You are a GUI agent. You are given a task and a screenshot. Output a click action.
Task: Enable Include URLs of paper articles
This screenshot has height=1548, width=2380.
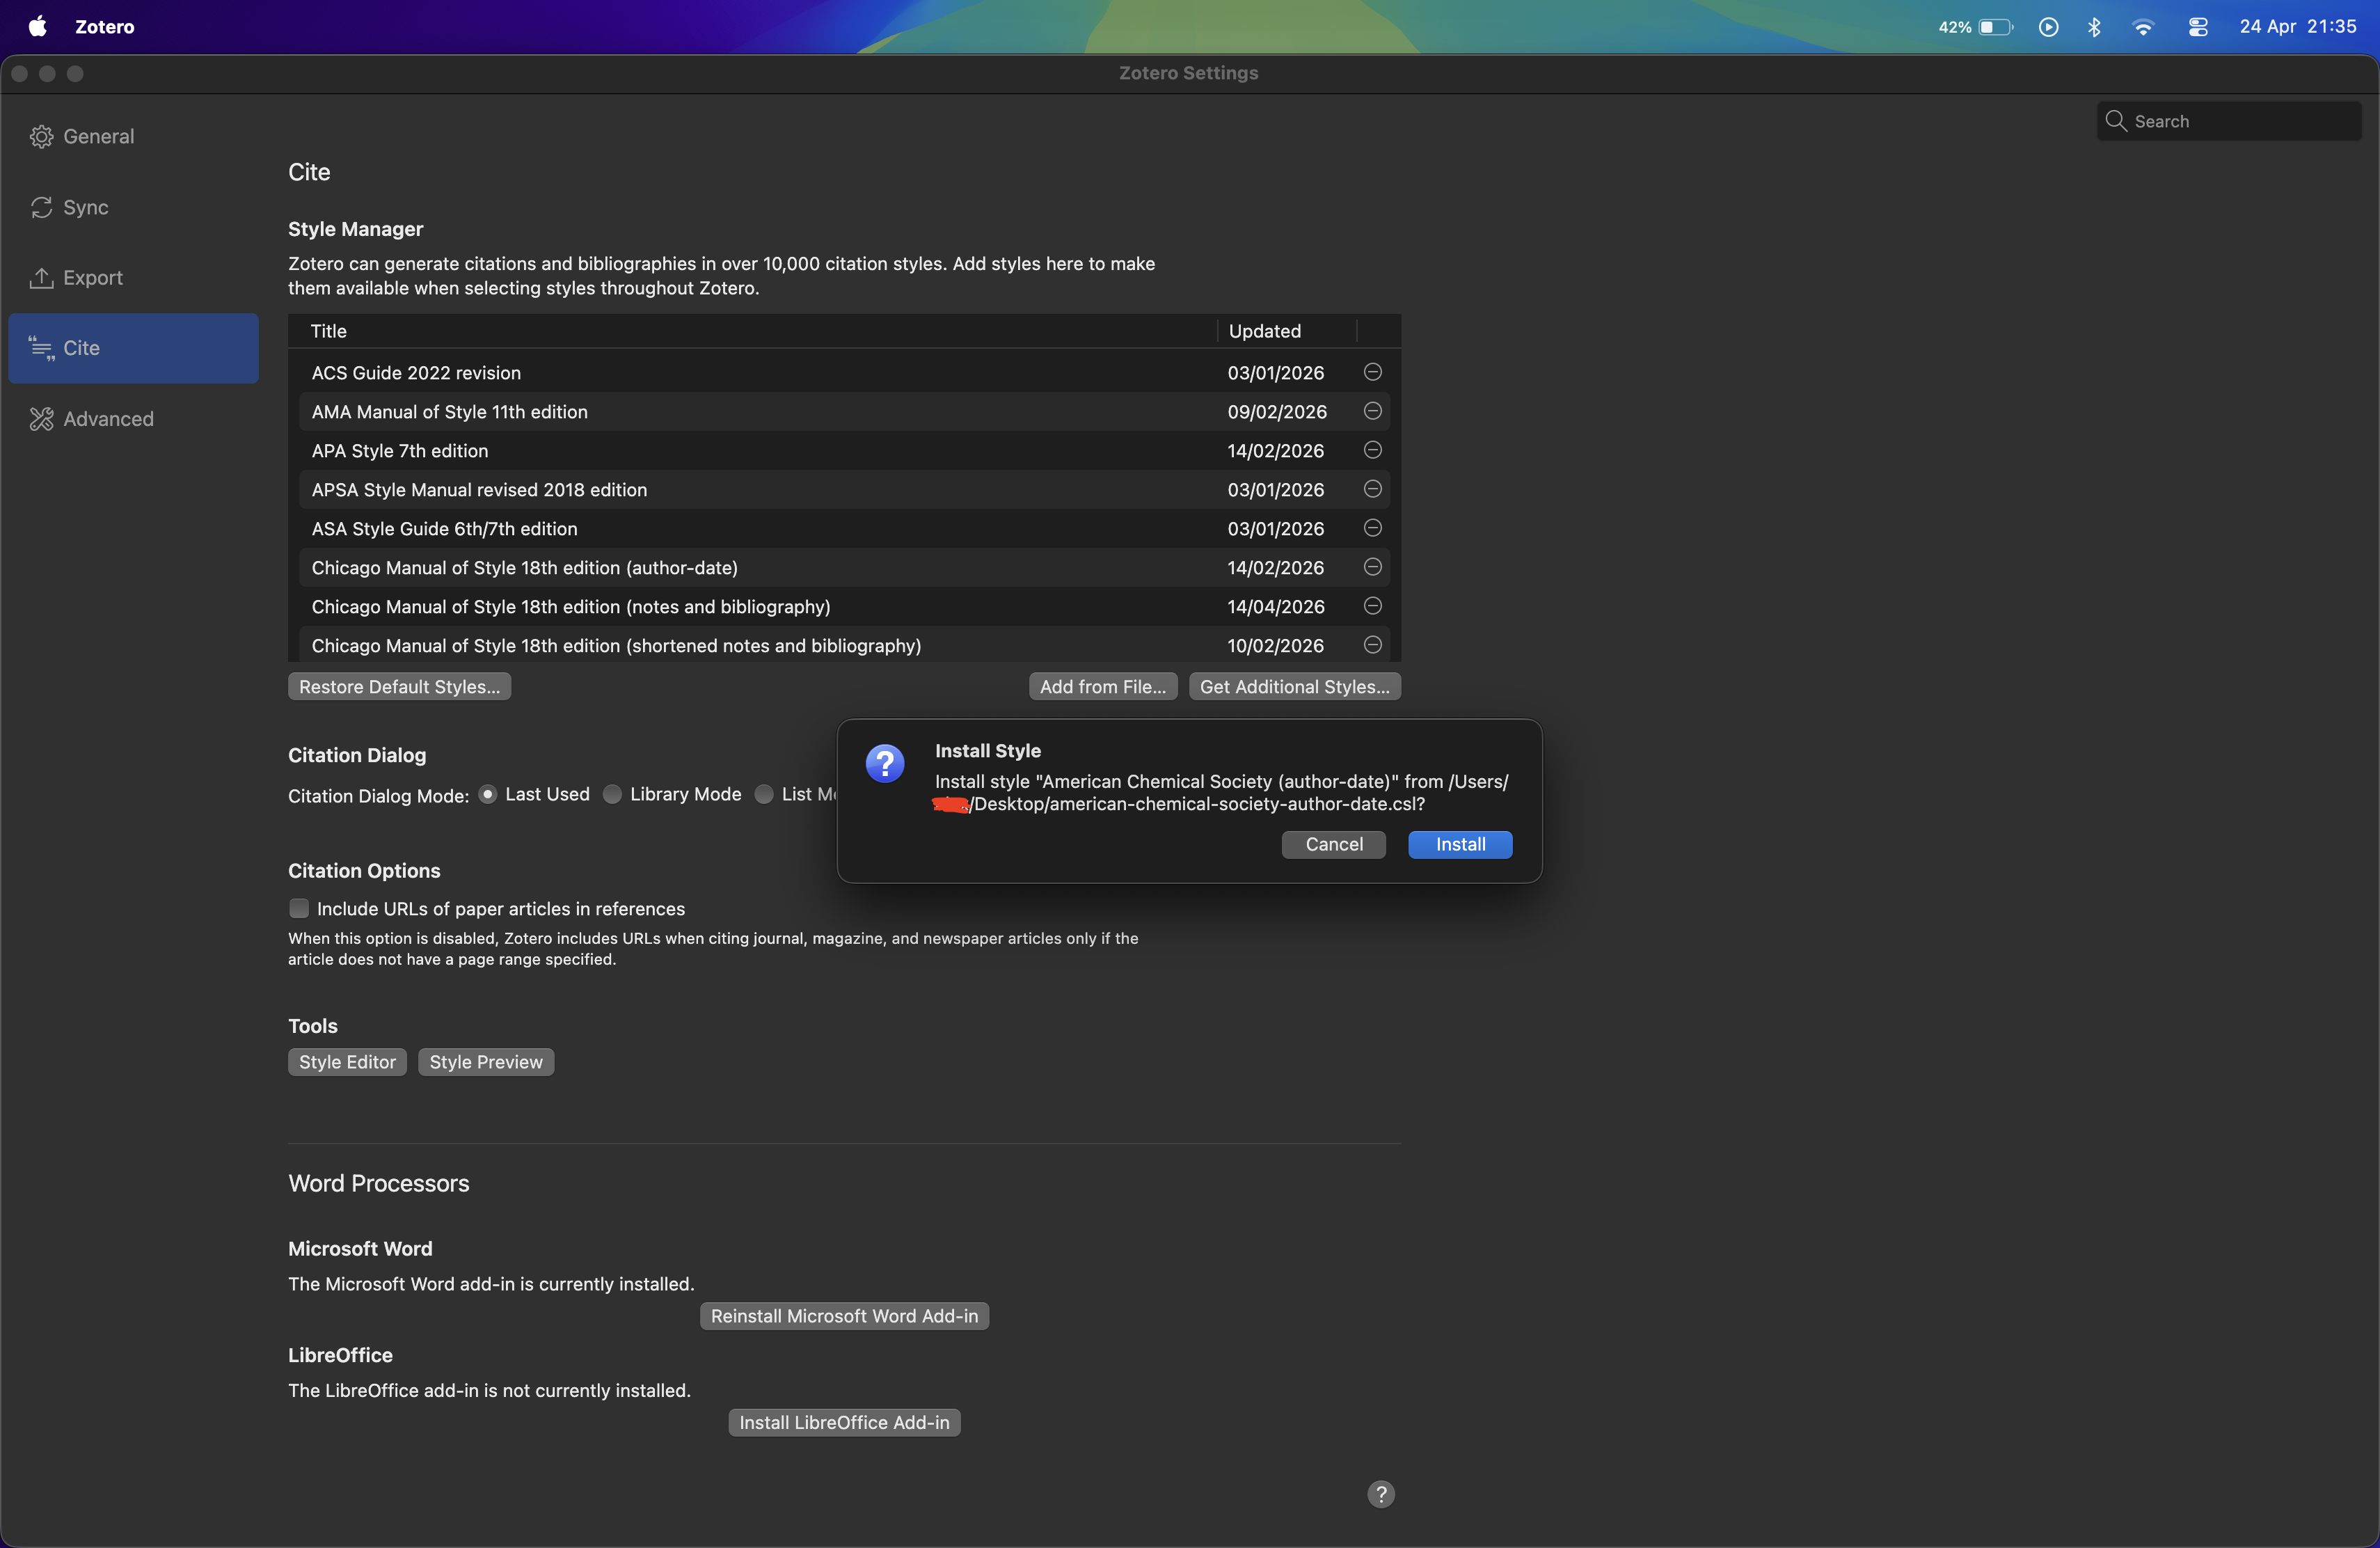pos(299,908)
